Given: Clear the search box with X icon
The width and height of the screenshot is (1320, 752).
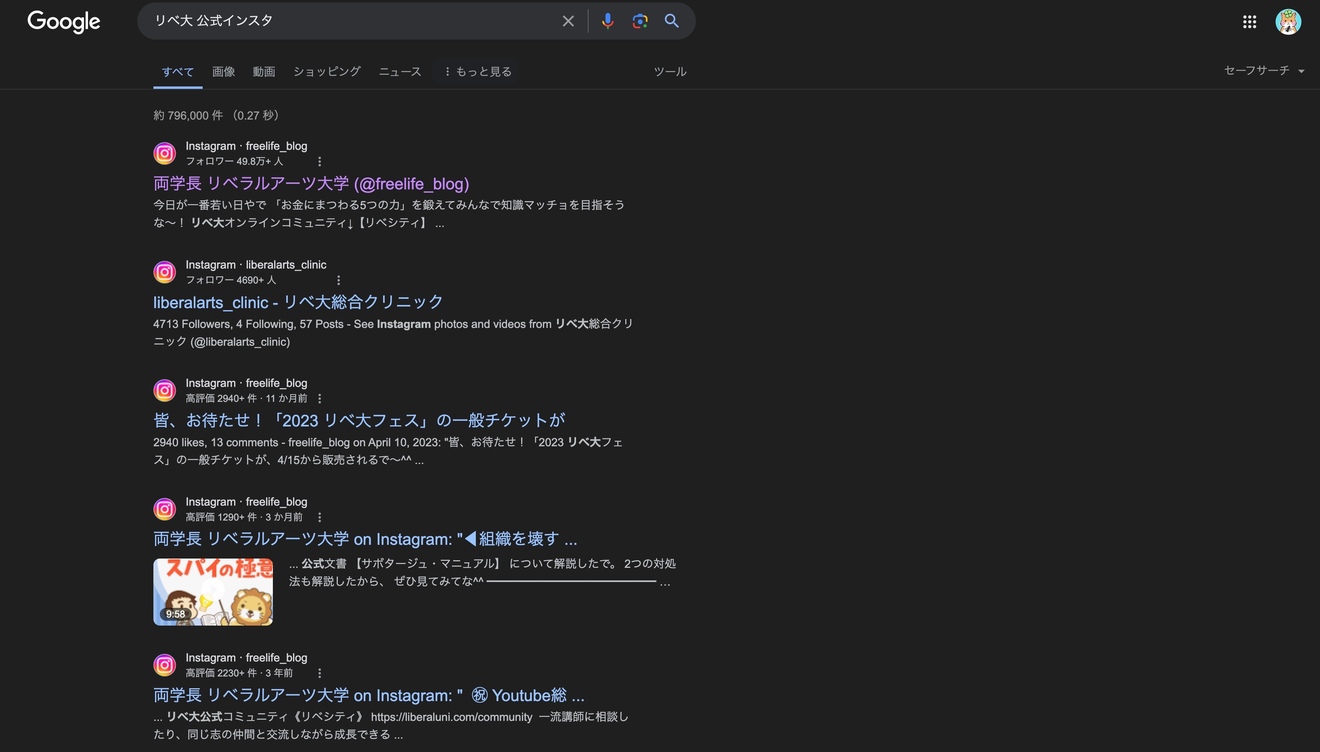Looking at the screenshot, I should 568,21.
